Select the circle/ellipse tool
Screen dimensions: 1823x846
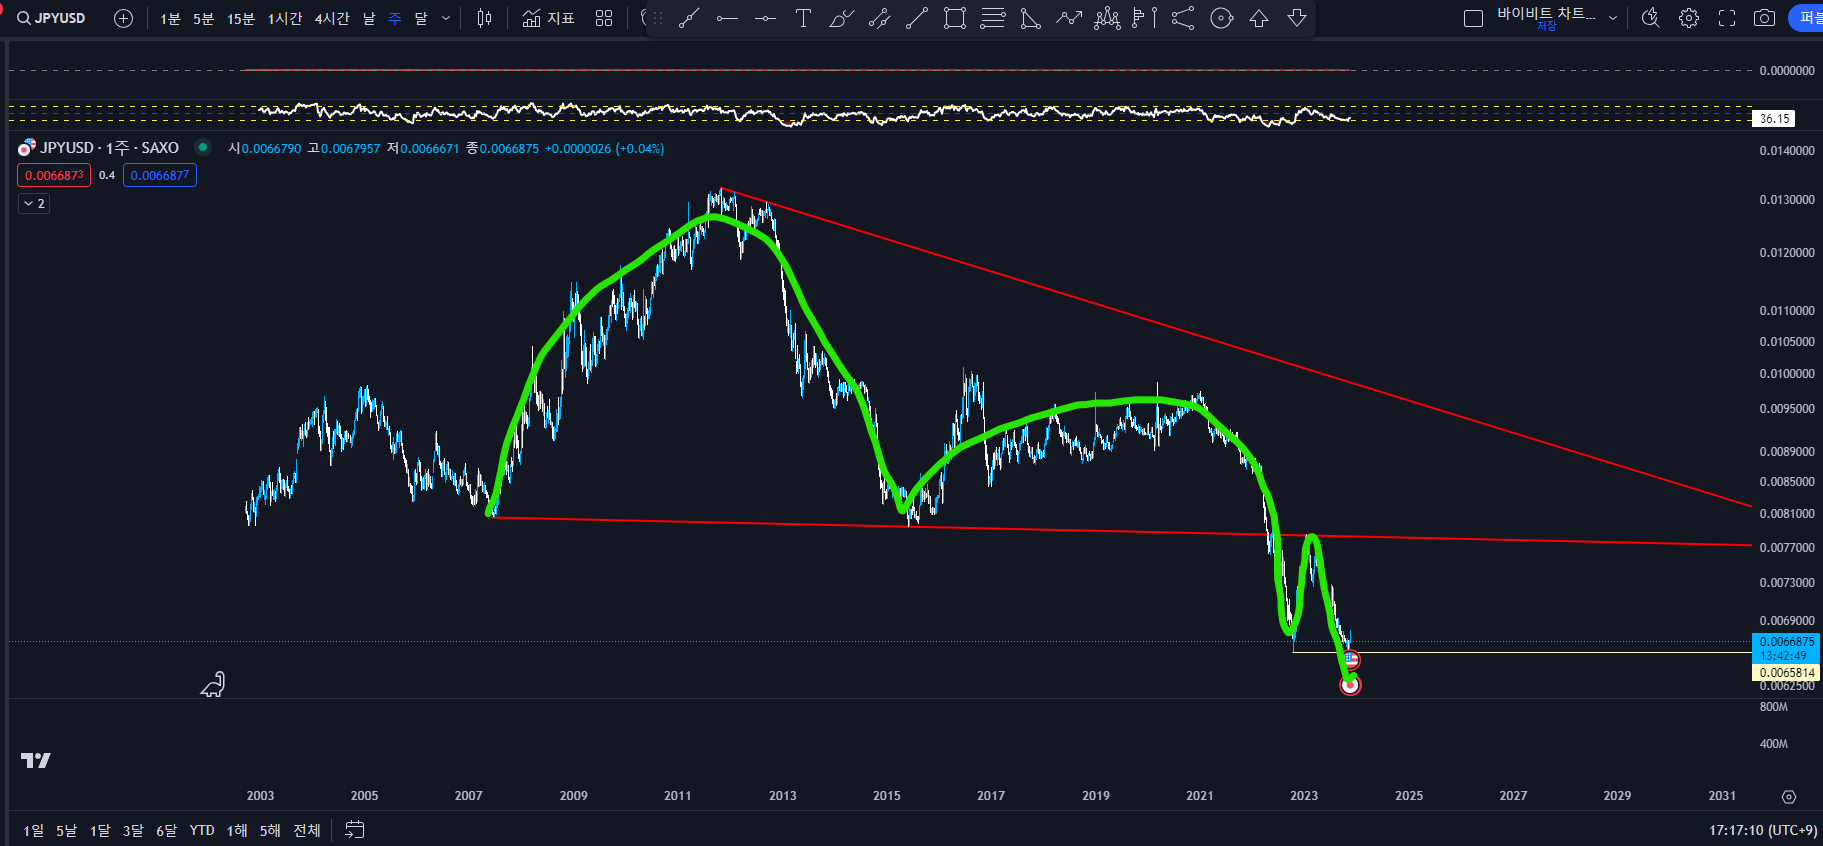pyautogui.click(x=1221, y=18)
